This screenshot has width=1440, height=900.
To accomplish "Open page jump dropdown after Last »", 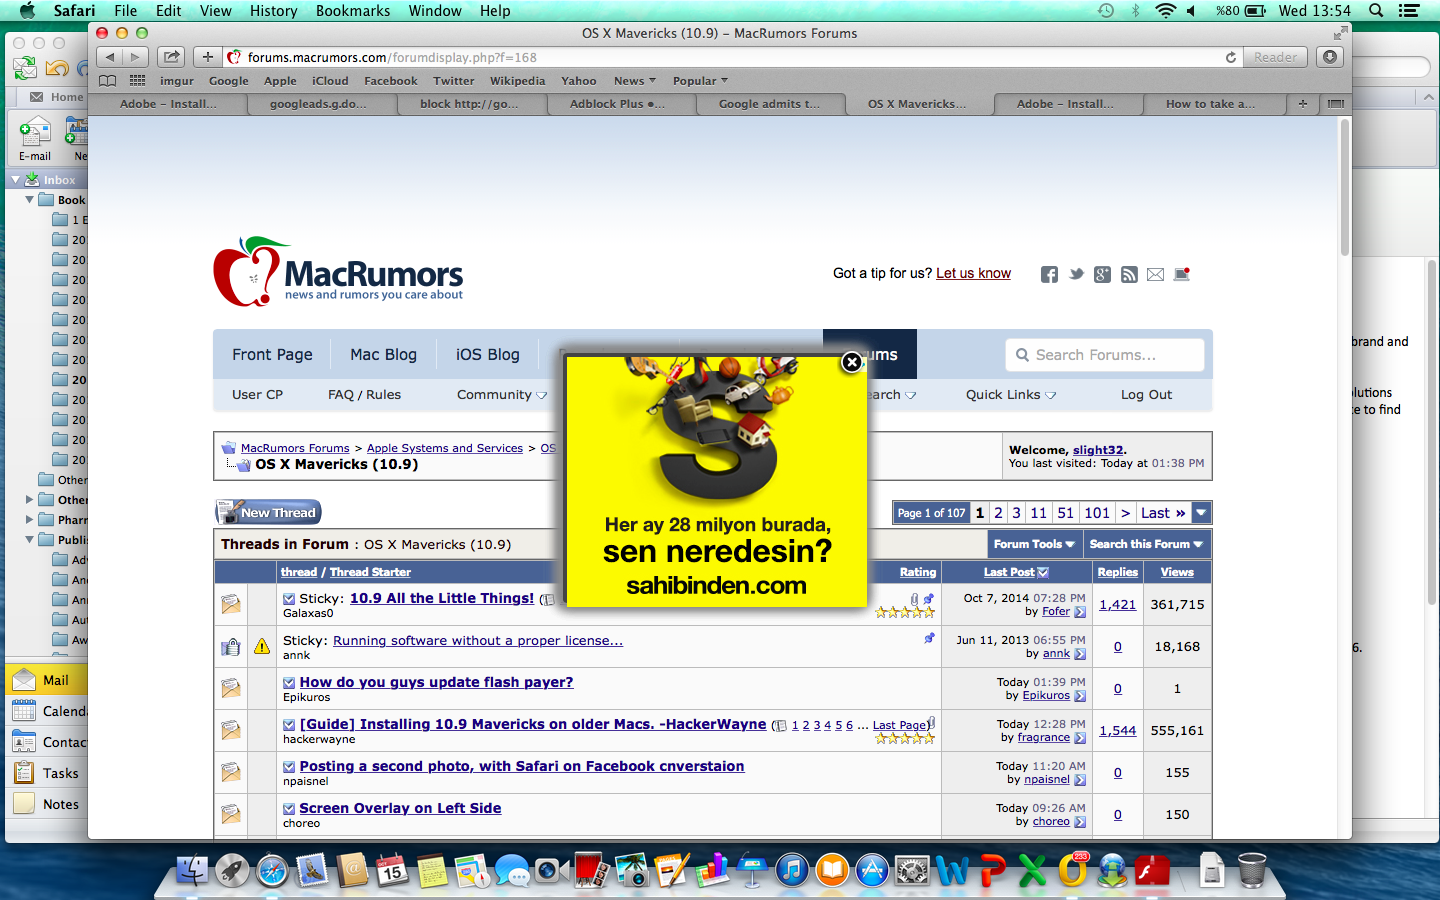I will (1202, 513).
